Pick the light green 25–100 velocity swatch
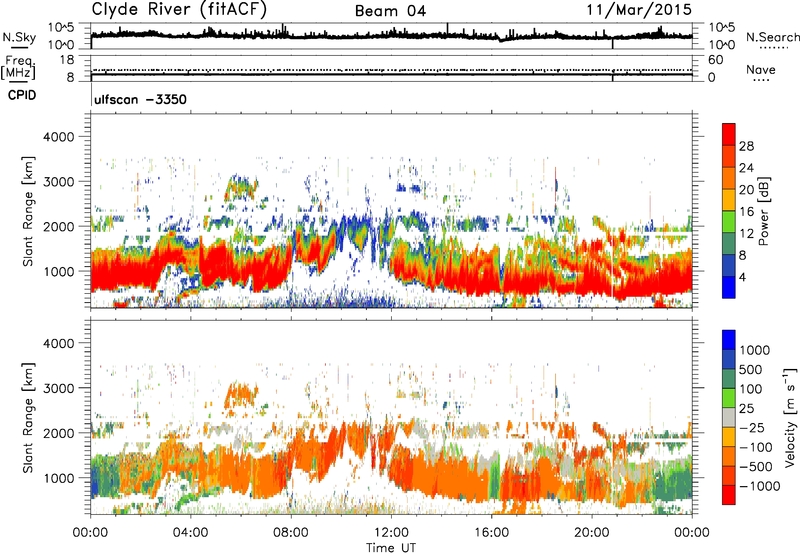Screen dimensions: 800x554 [x=729, y=398]
